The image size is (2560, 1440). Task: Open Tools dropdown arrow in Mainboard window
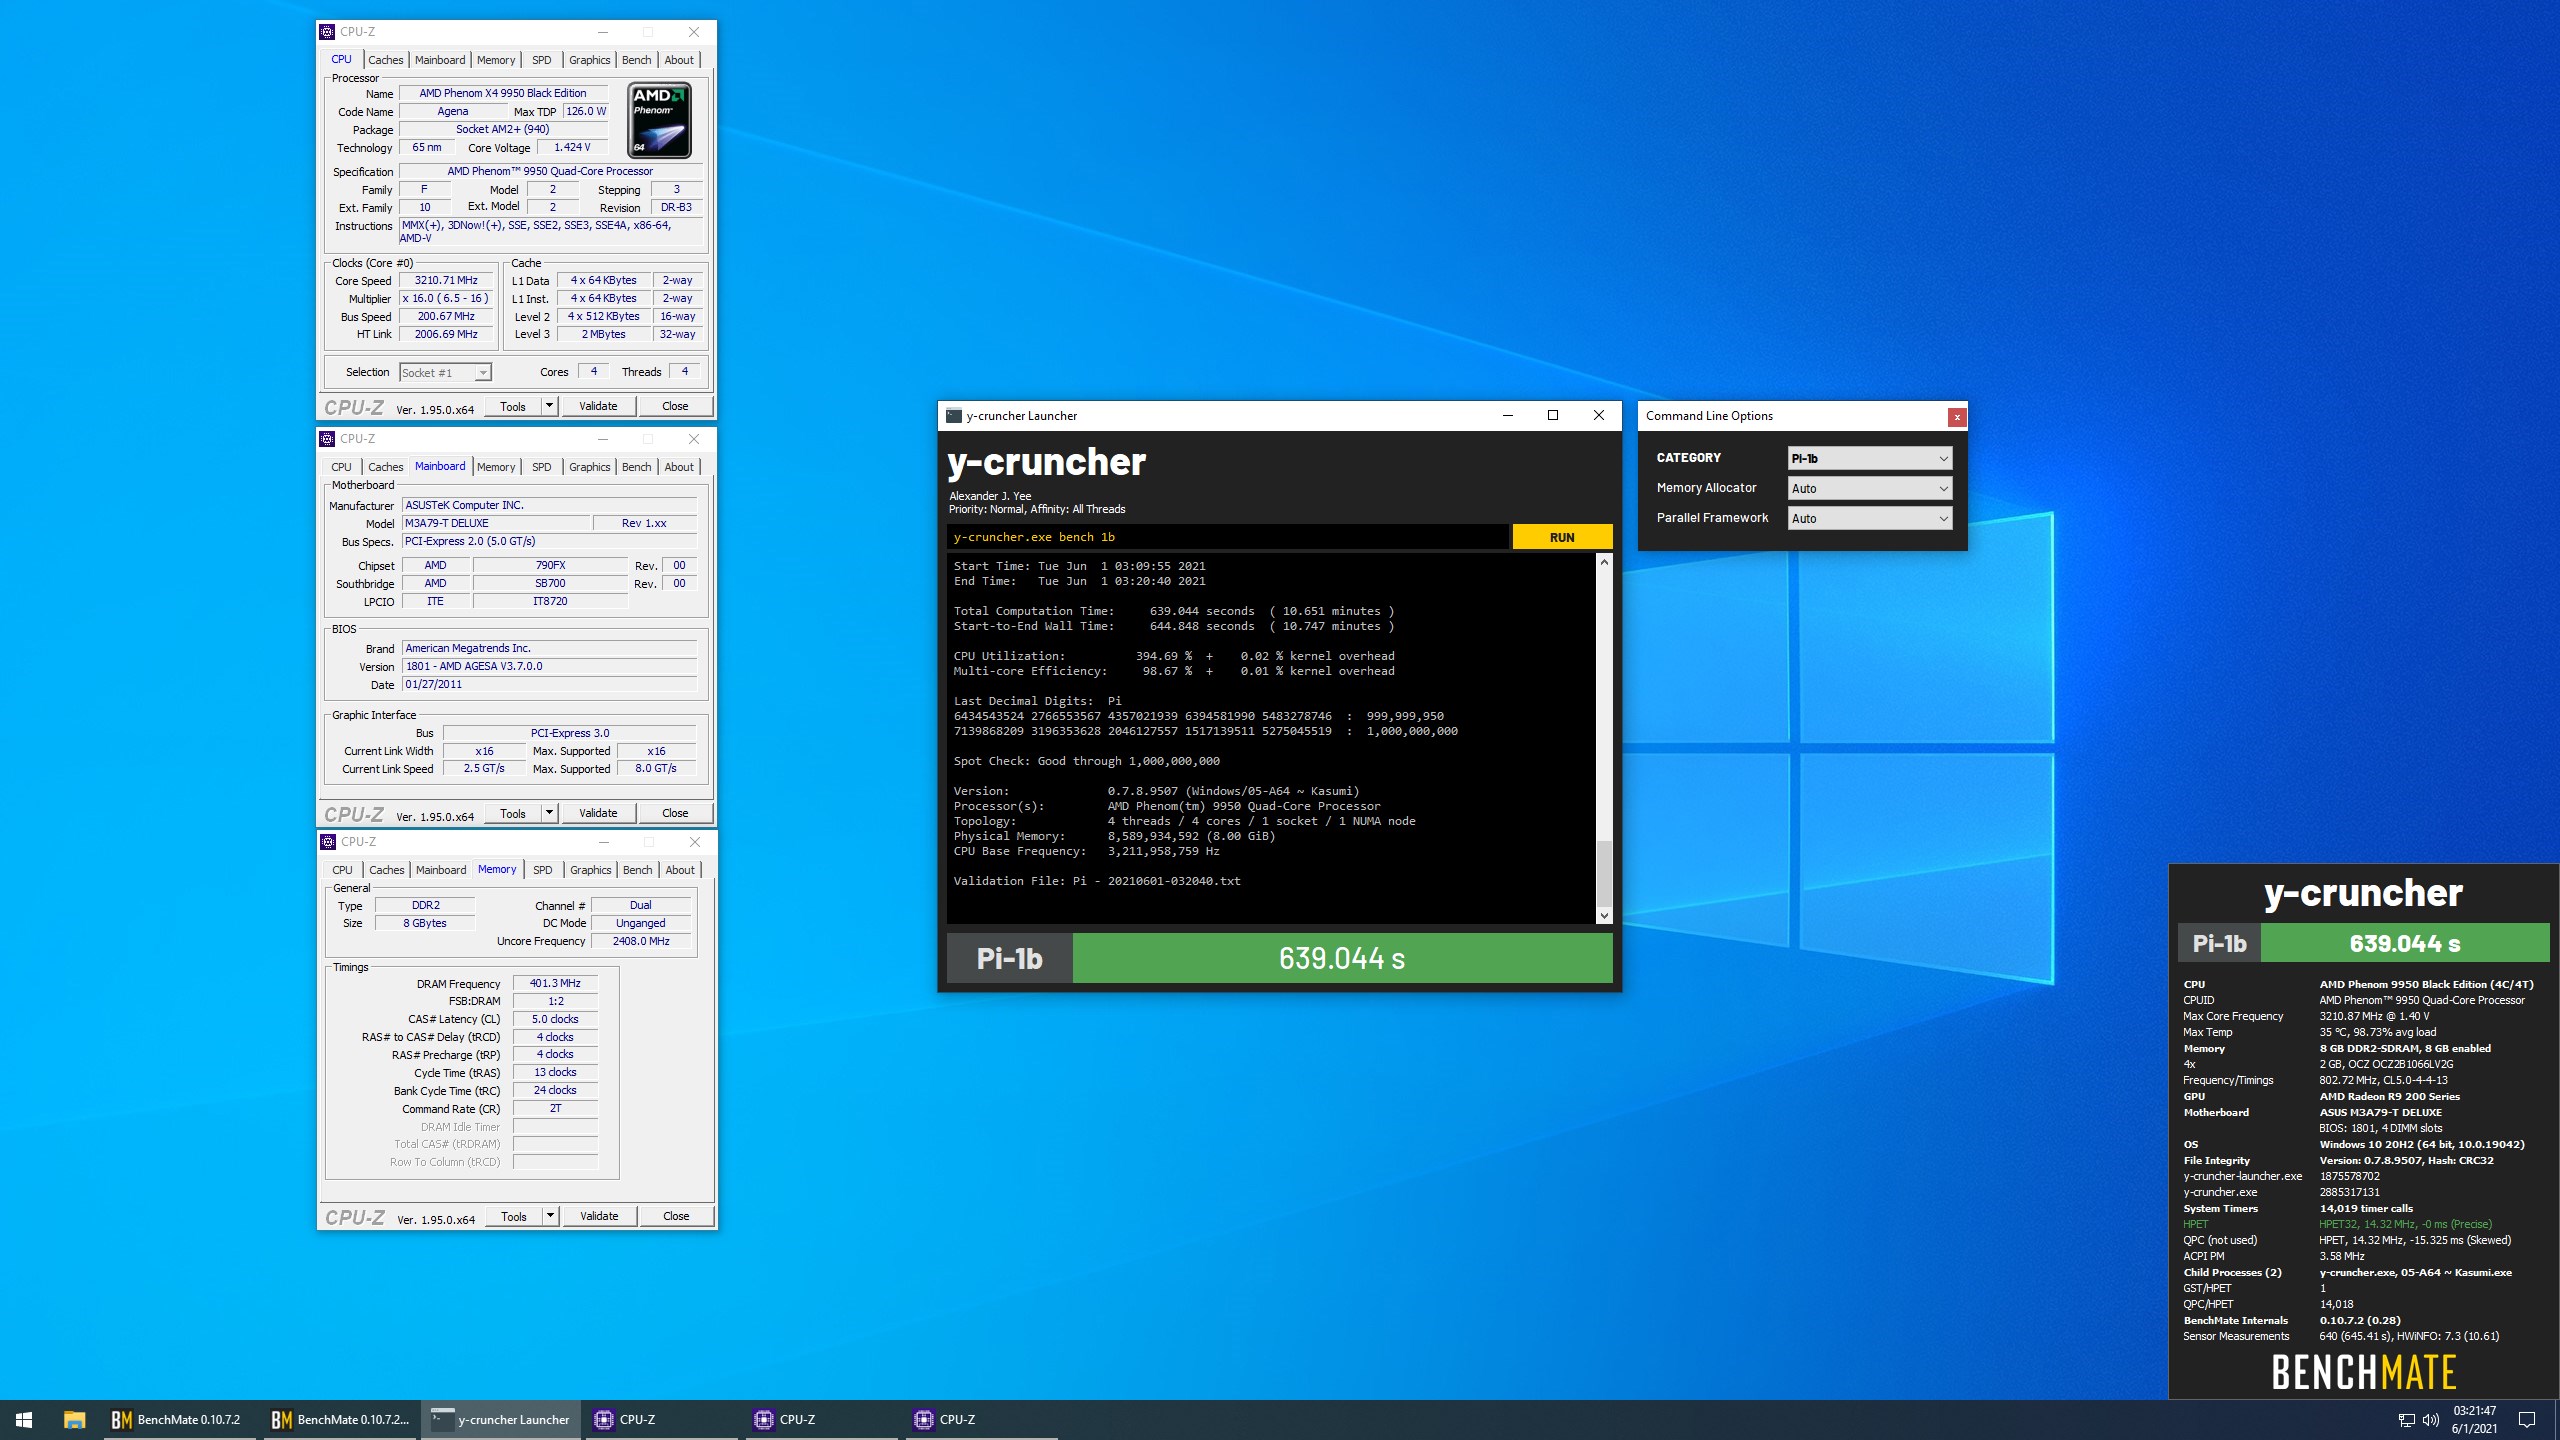549,813
